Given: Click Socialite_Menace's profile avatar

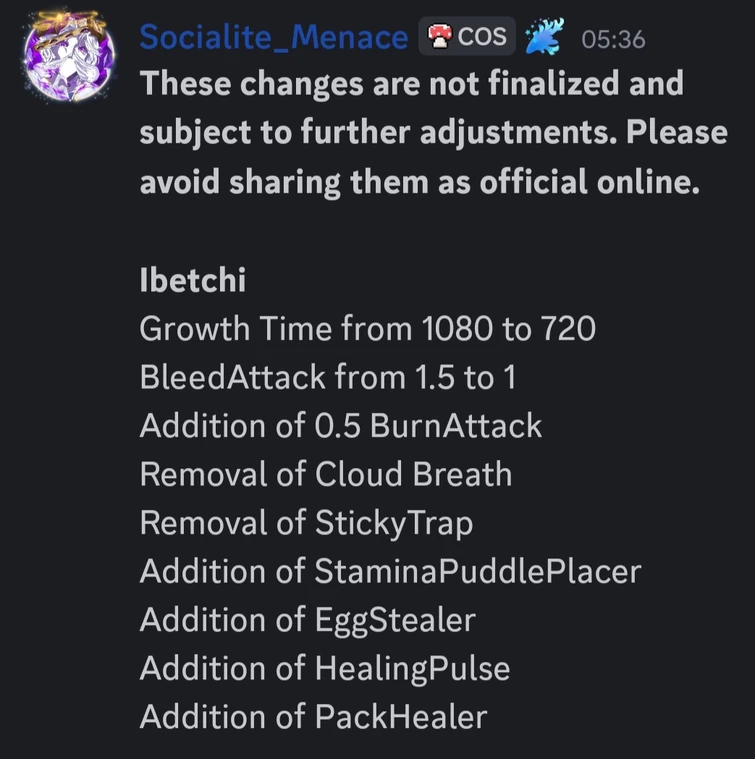Looking at the screenshot, I should (x=66, y=57).
